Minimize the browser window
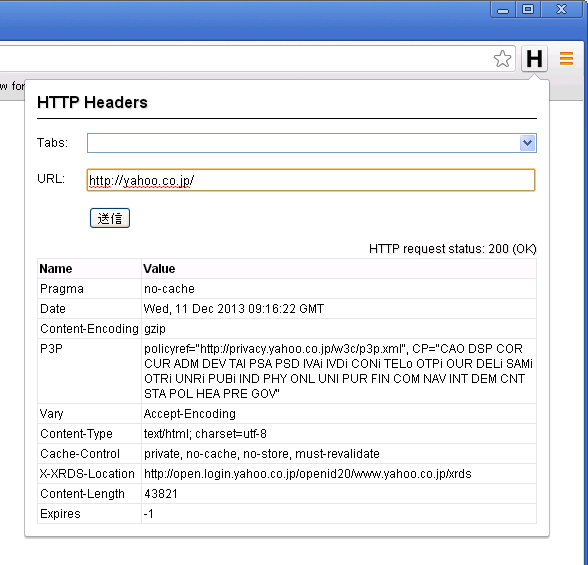Viewport: 588px width, 565px height. (503, 9)
